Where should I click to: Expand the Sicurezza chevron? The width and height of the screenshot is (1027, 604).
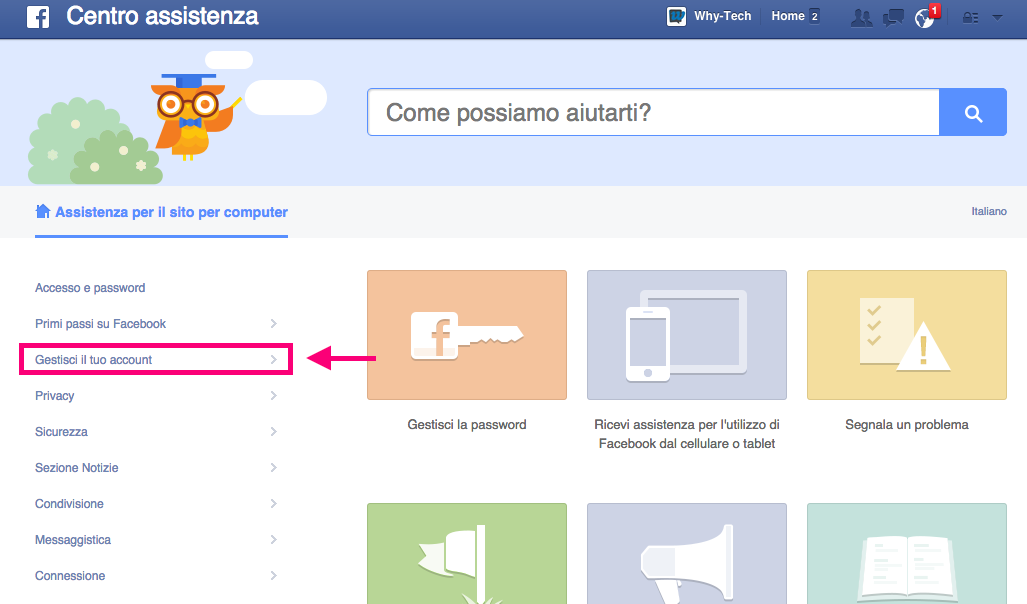click(274, 432)
